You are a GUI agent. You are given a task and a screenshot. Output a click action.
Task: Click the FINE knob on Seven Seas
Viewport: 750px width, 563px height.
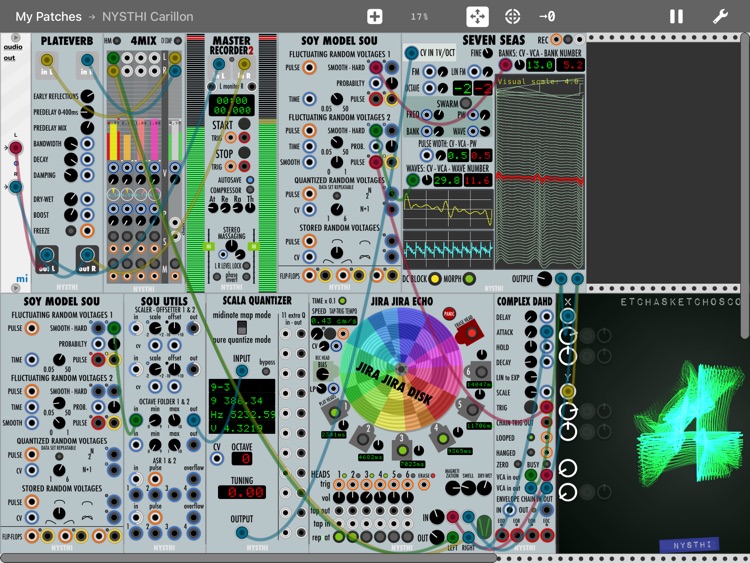(x=487, y=53)
